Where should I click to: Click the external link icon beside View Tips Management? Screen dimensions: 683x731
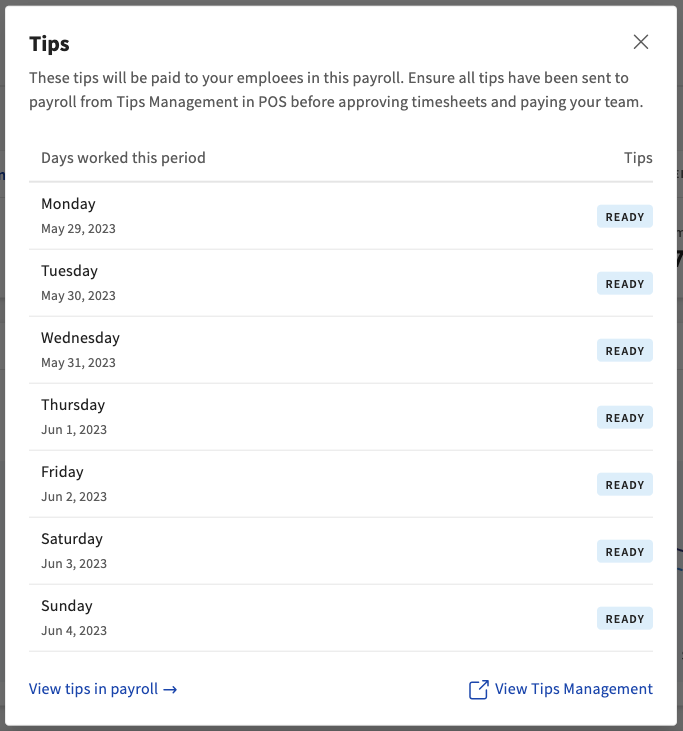click(479, 689)
